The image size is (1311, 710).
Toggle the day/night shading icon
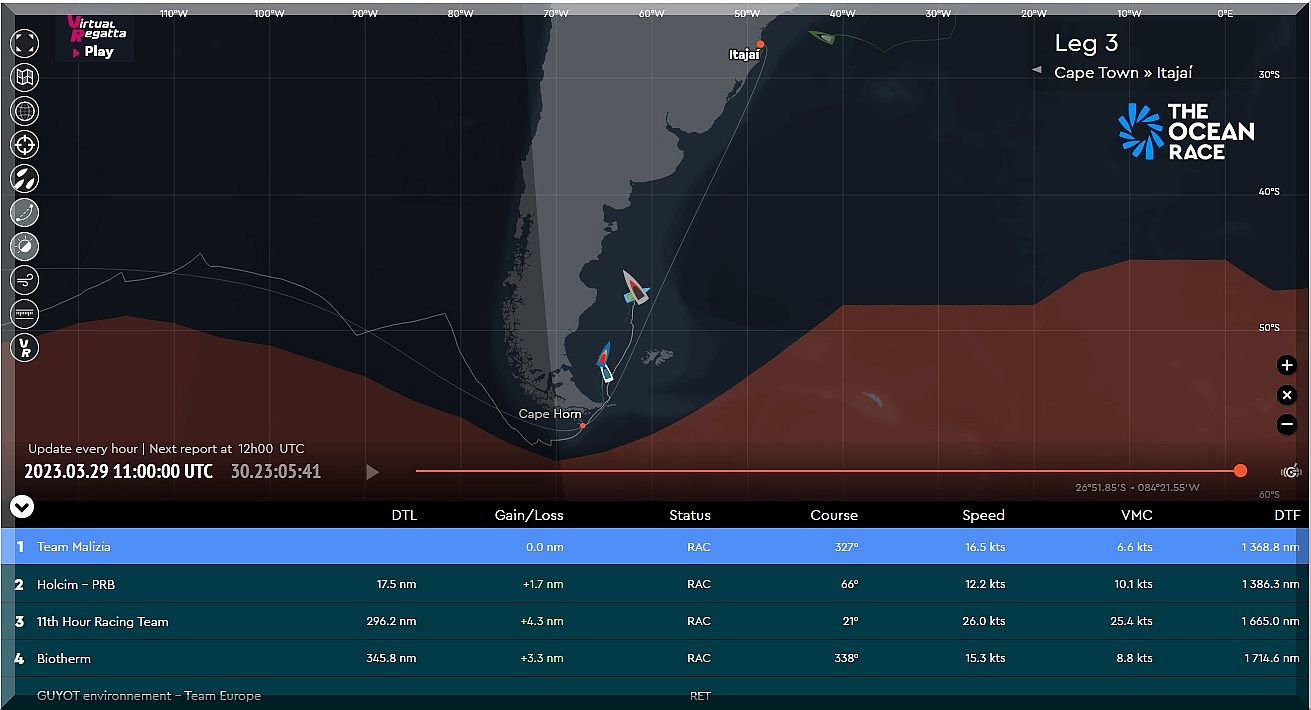(24, 246)
